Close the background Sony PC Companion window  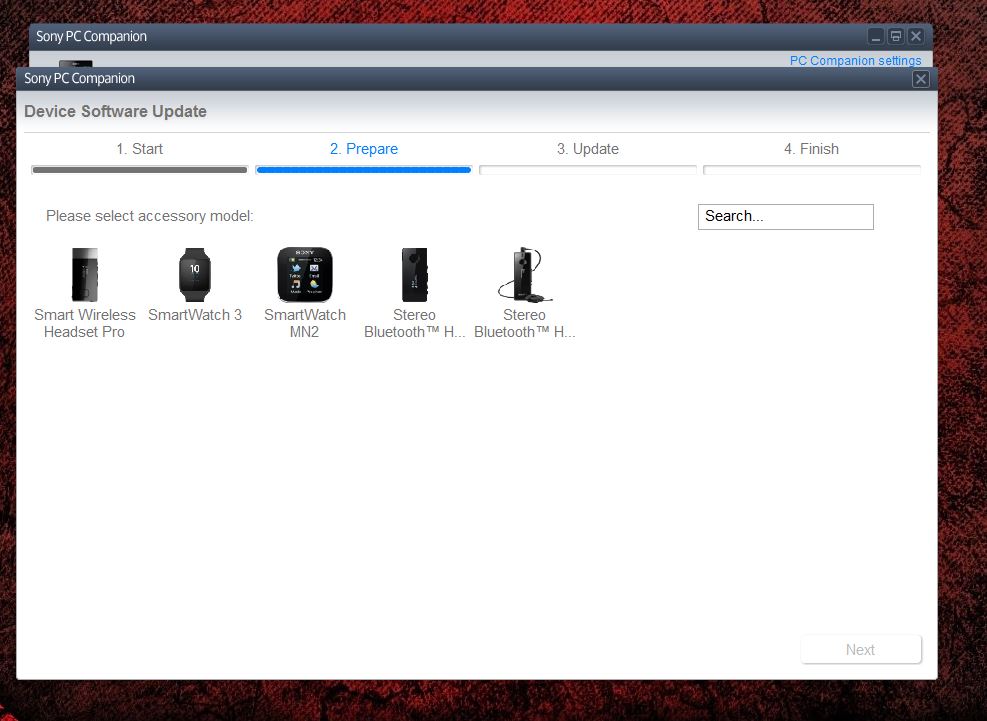tap(916, 37)
